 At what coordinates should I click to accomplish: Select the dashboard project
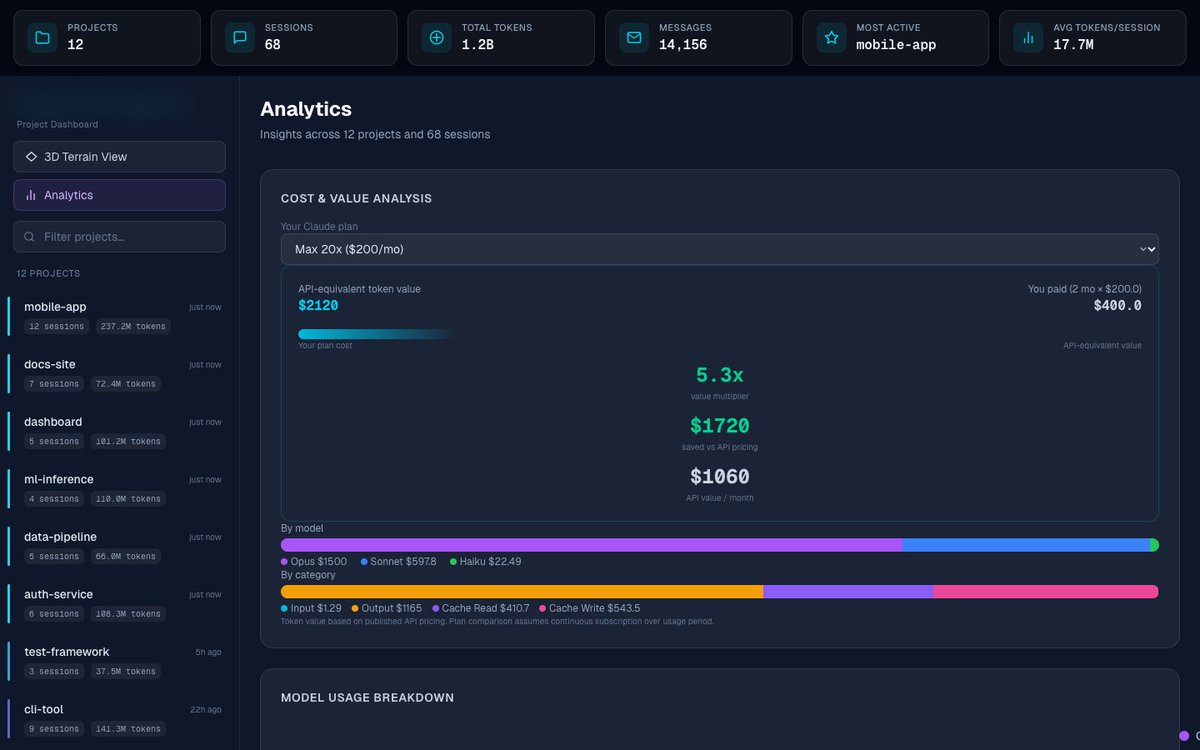pyautogui.click(x=119, y=431)
